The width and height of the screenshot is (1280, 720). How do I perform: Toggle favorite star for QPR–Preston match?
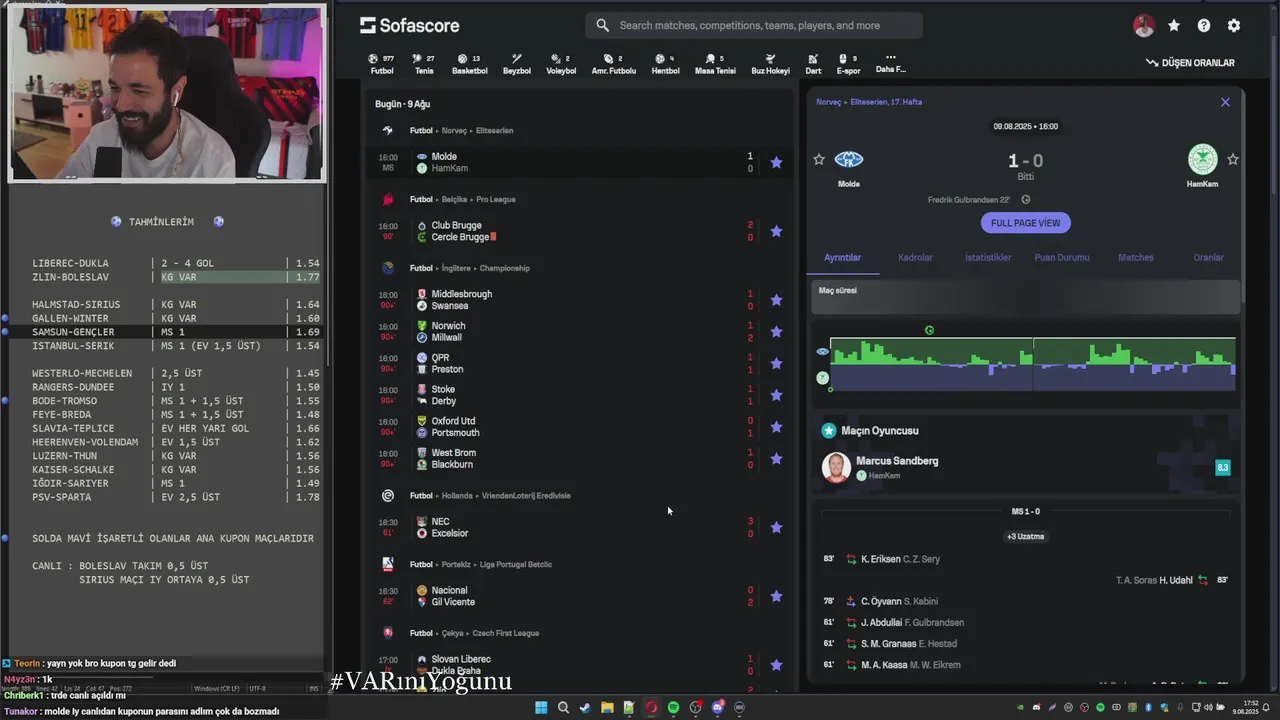[776, 363]
